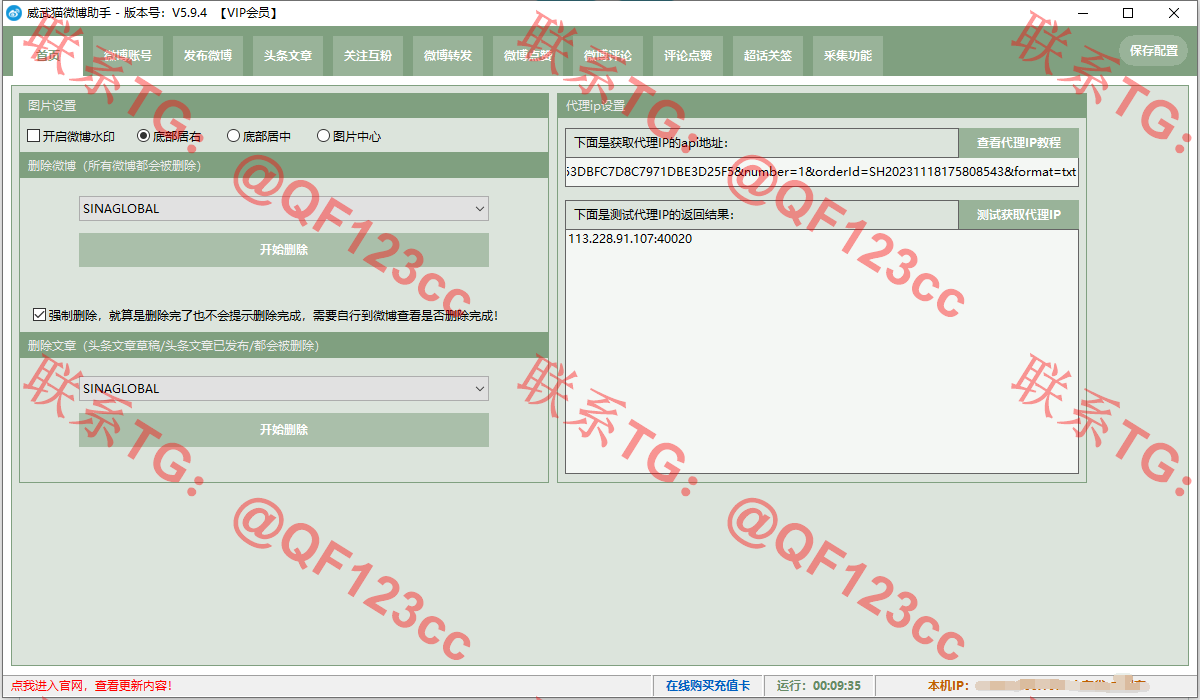The height and width of the screenshot is (700, 1200).
Task: Click the 下面是测试代理IP的返回结果 label
Action: [x=654, y=215]
